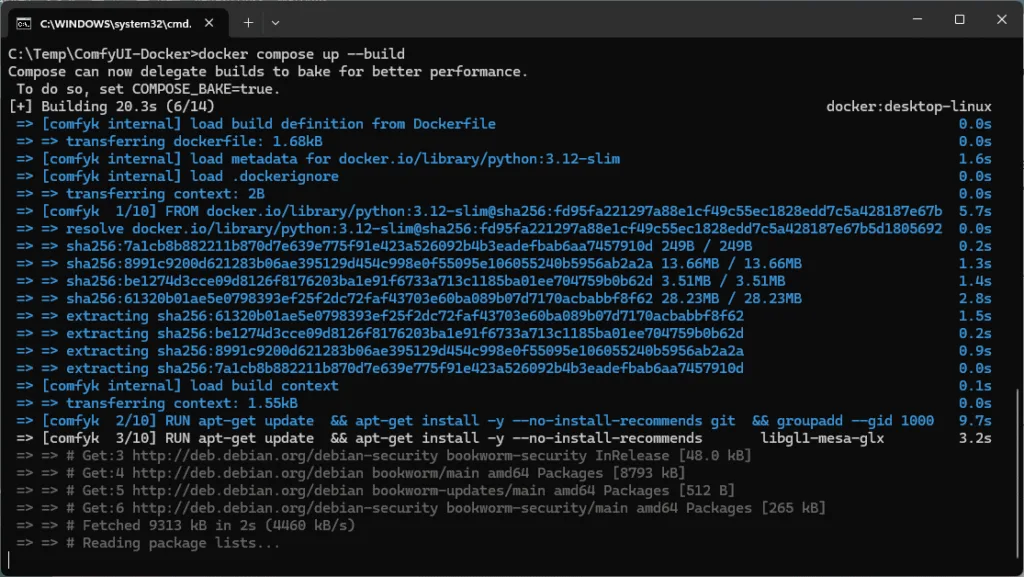The width and height of the screenshot is (1024, 577).
Task: Expand the new tab profile dropdown chevron
Action: tap(276, 22)
